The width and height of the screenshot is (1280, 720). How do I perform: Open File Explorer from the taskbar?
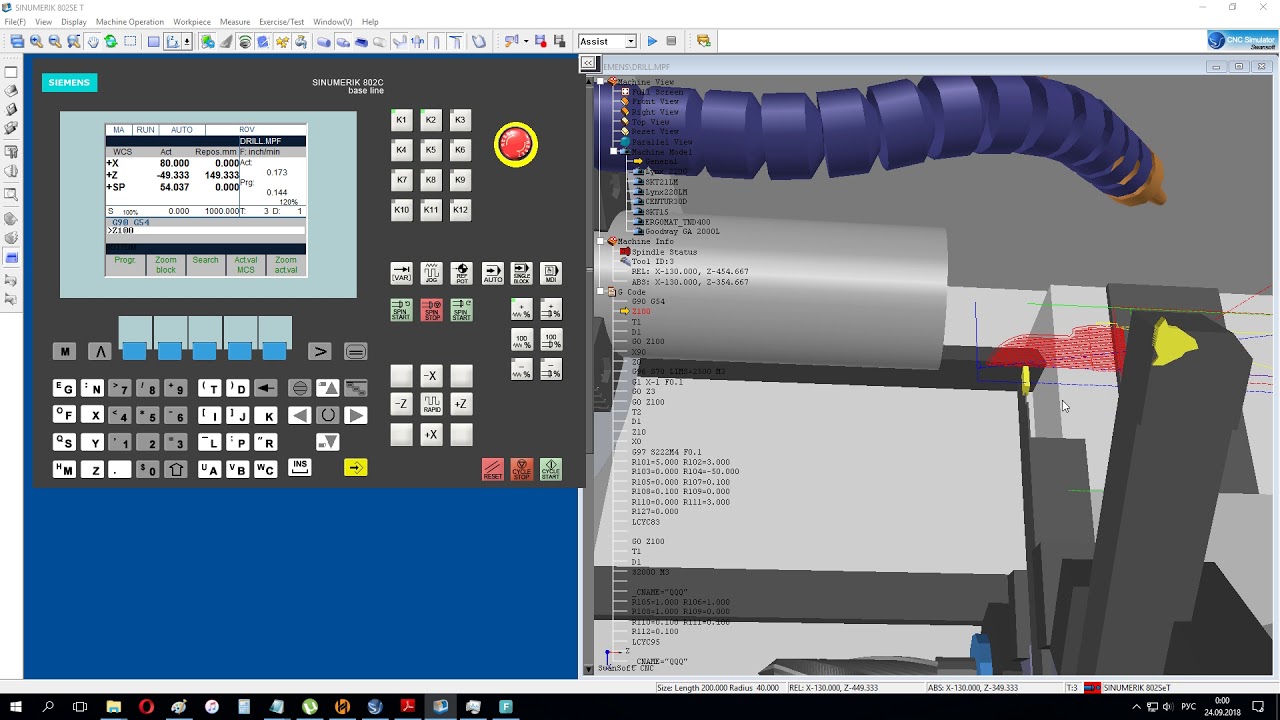click(x=113, y=707)
